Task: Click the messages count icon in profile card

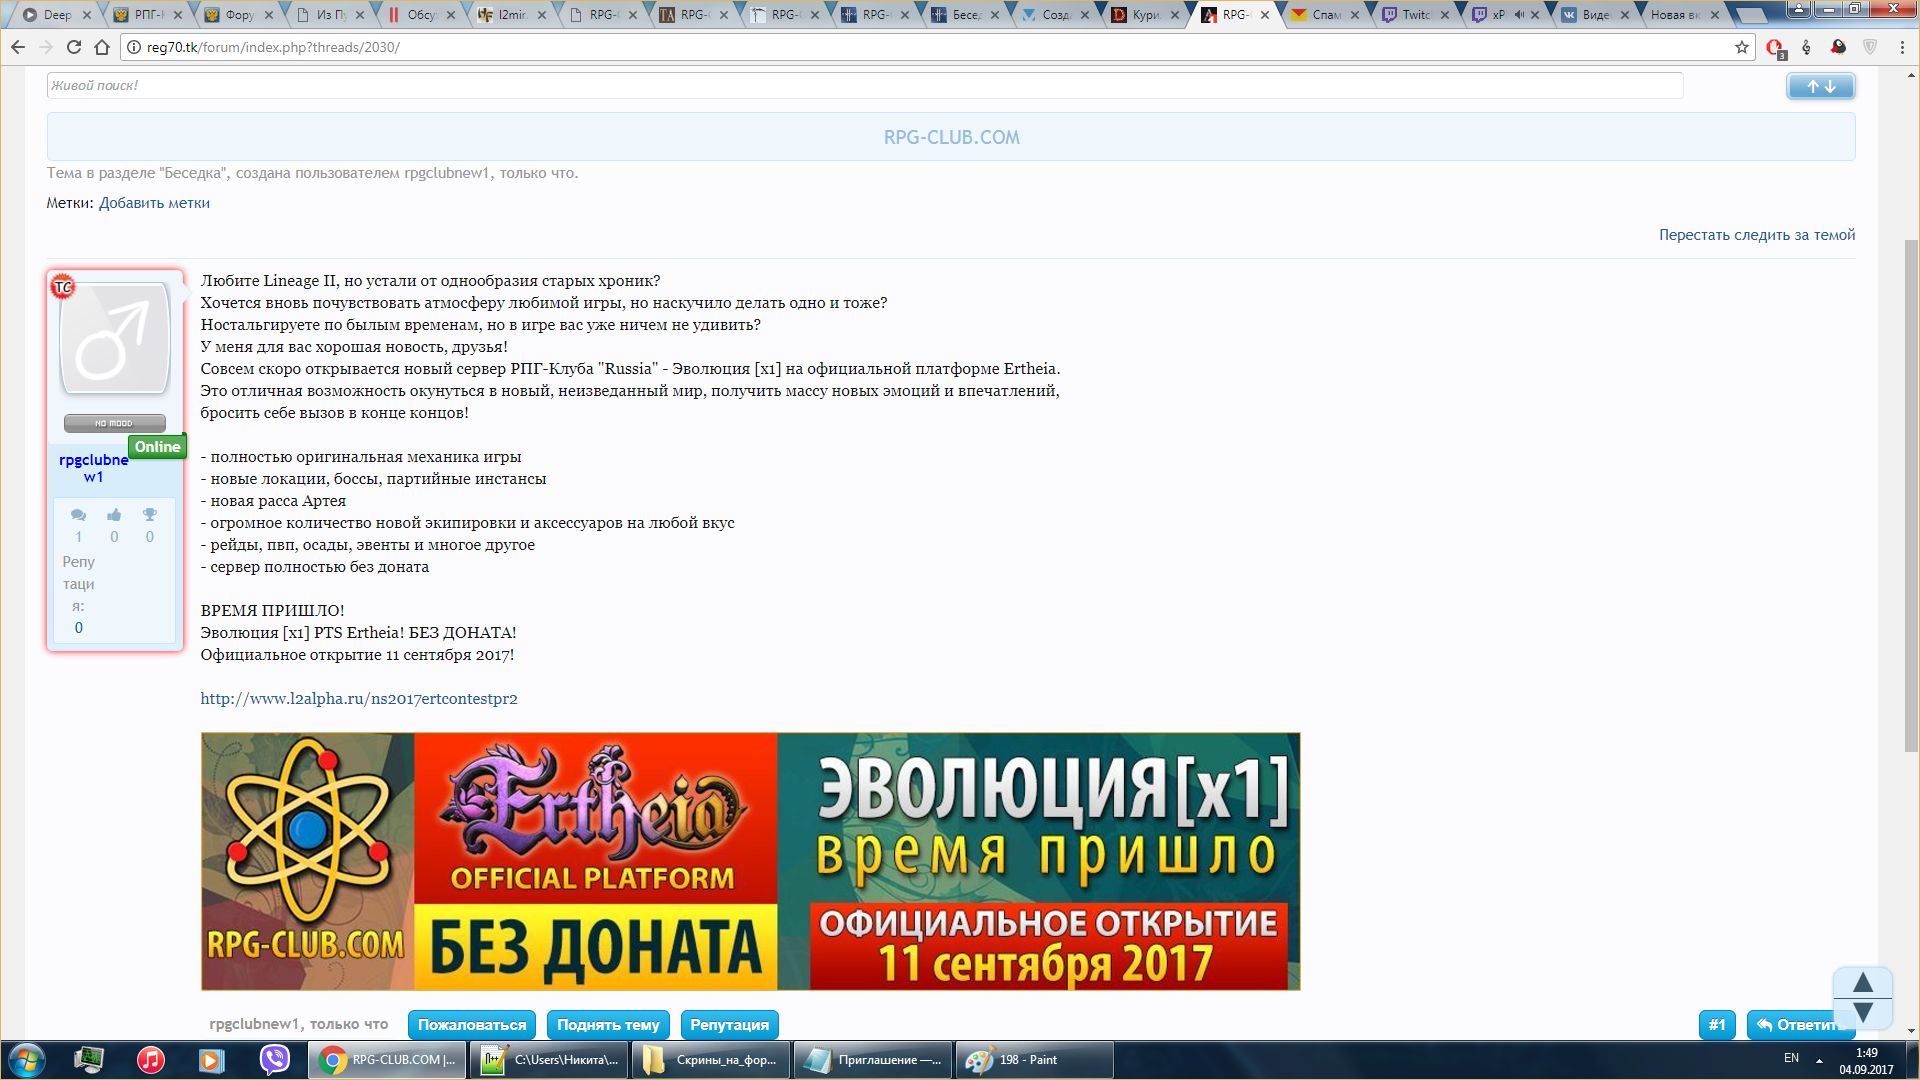Action: pos(78,515)
